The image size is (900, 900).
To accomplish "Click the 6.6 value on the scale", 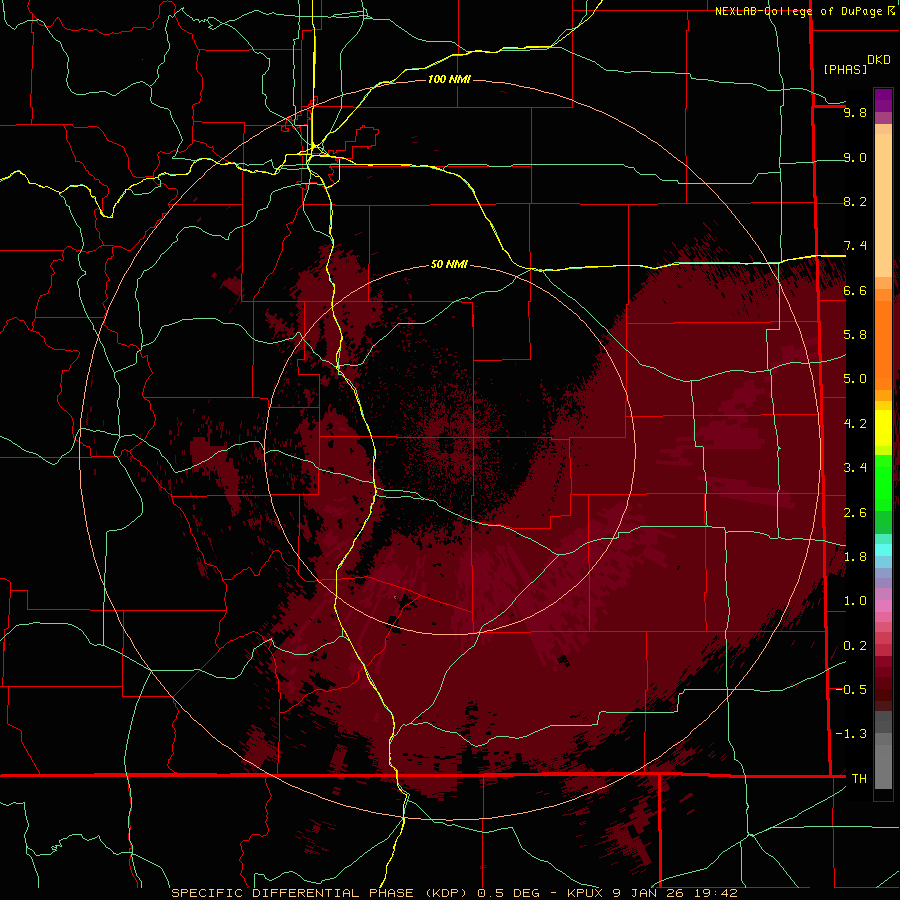I will [855, 290].
